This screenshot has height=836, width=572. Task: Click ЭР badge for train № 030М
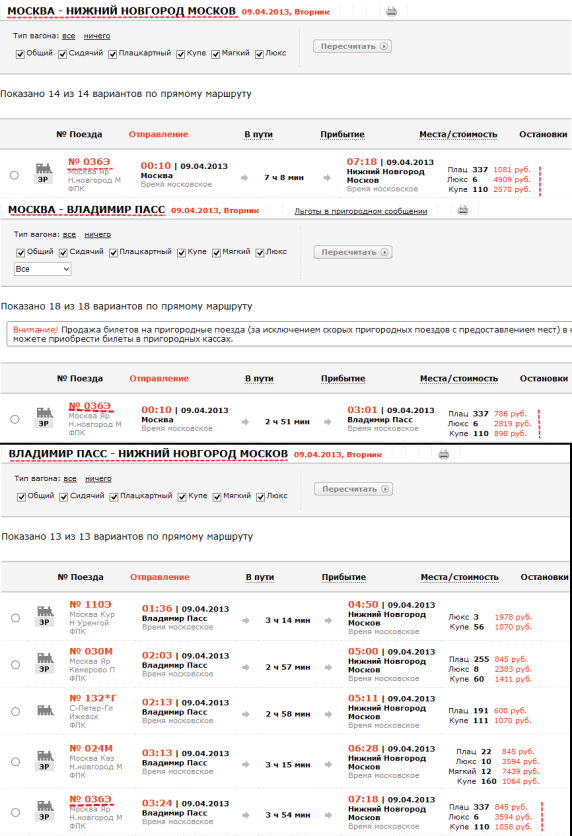click(x=45, y=669)
